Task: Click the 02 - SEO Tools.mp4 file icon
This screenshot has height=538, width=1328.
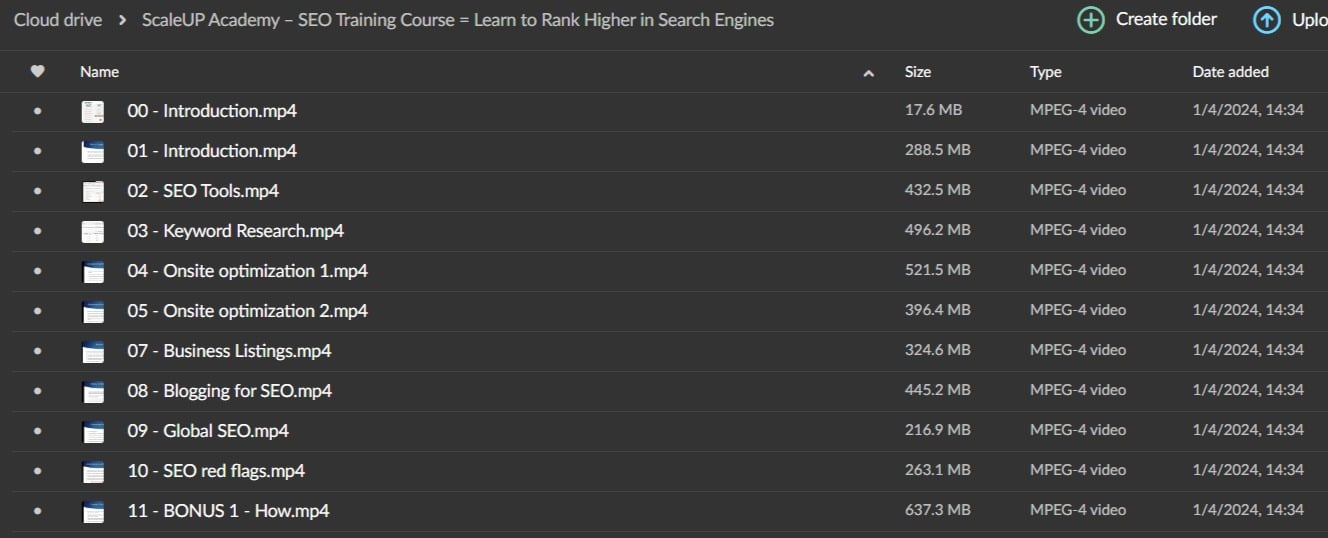Action: click(93, 191)
